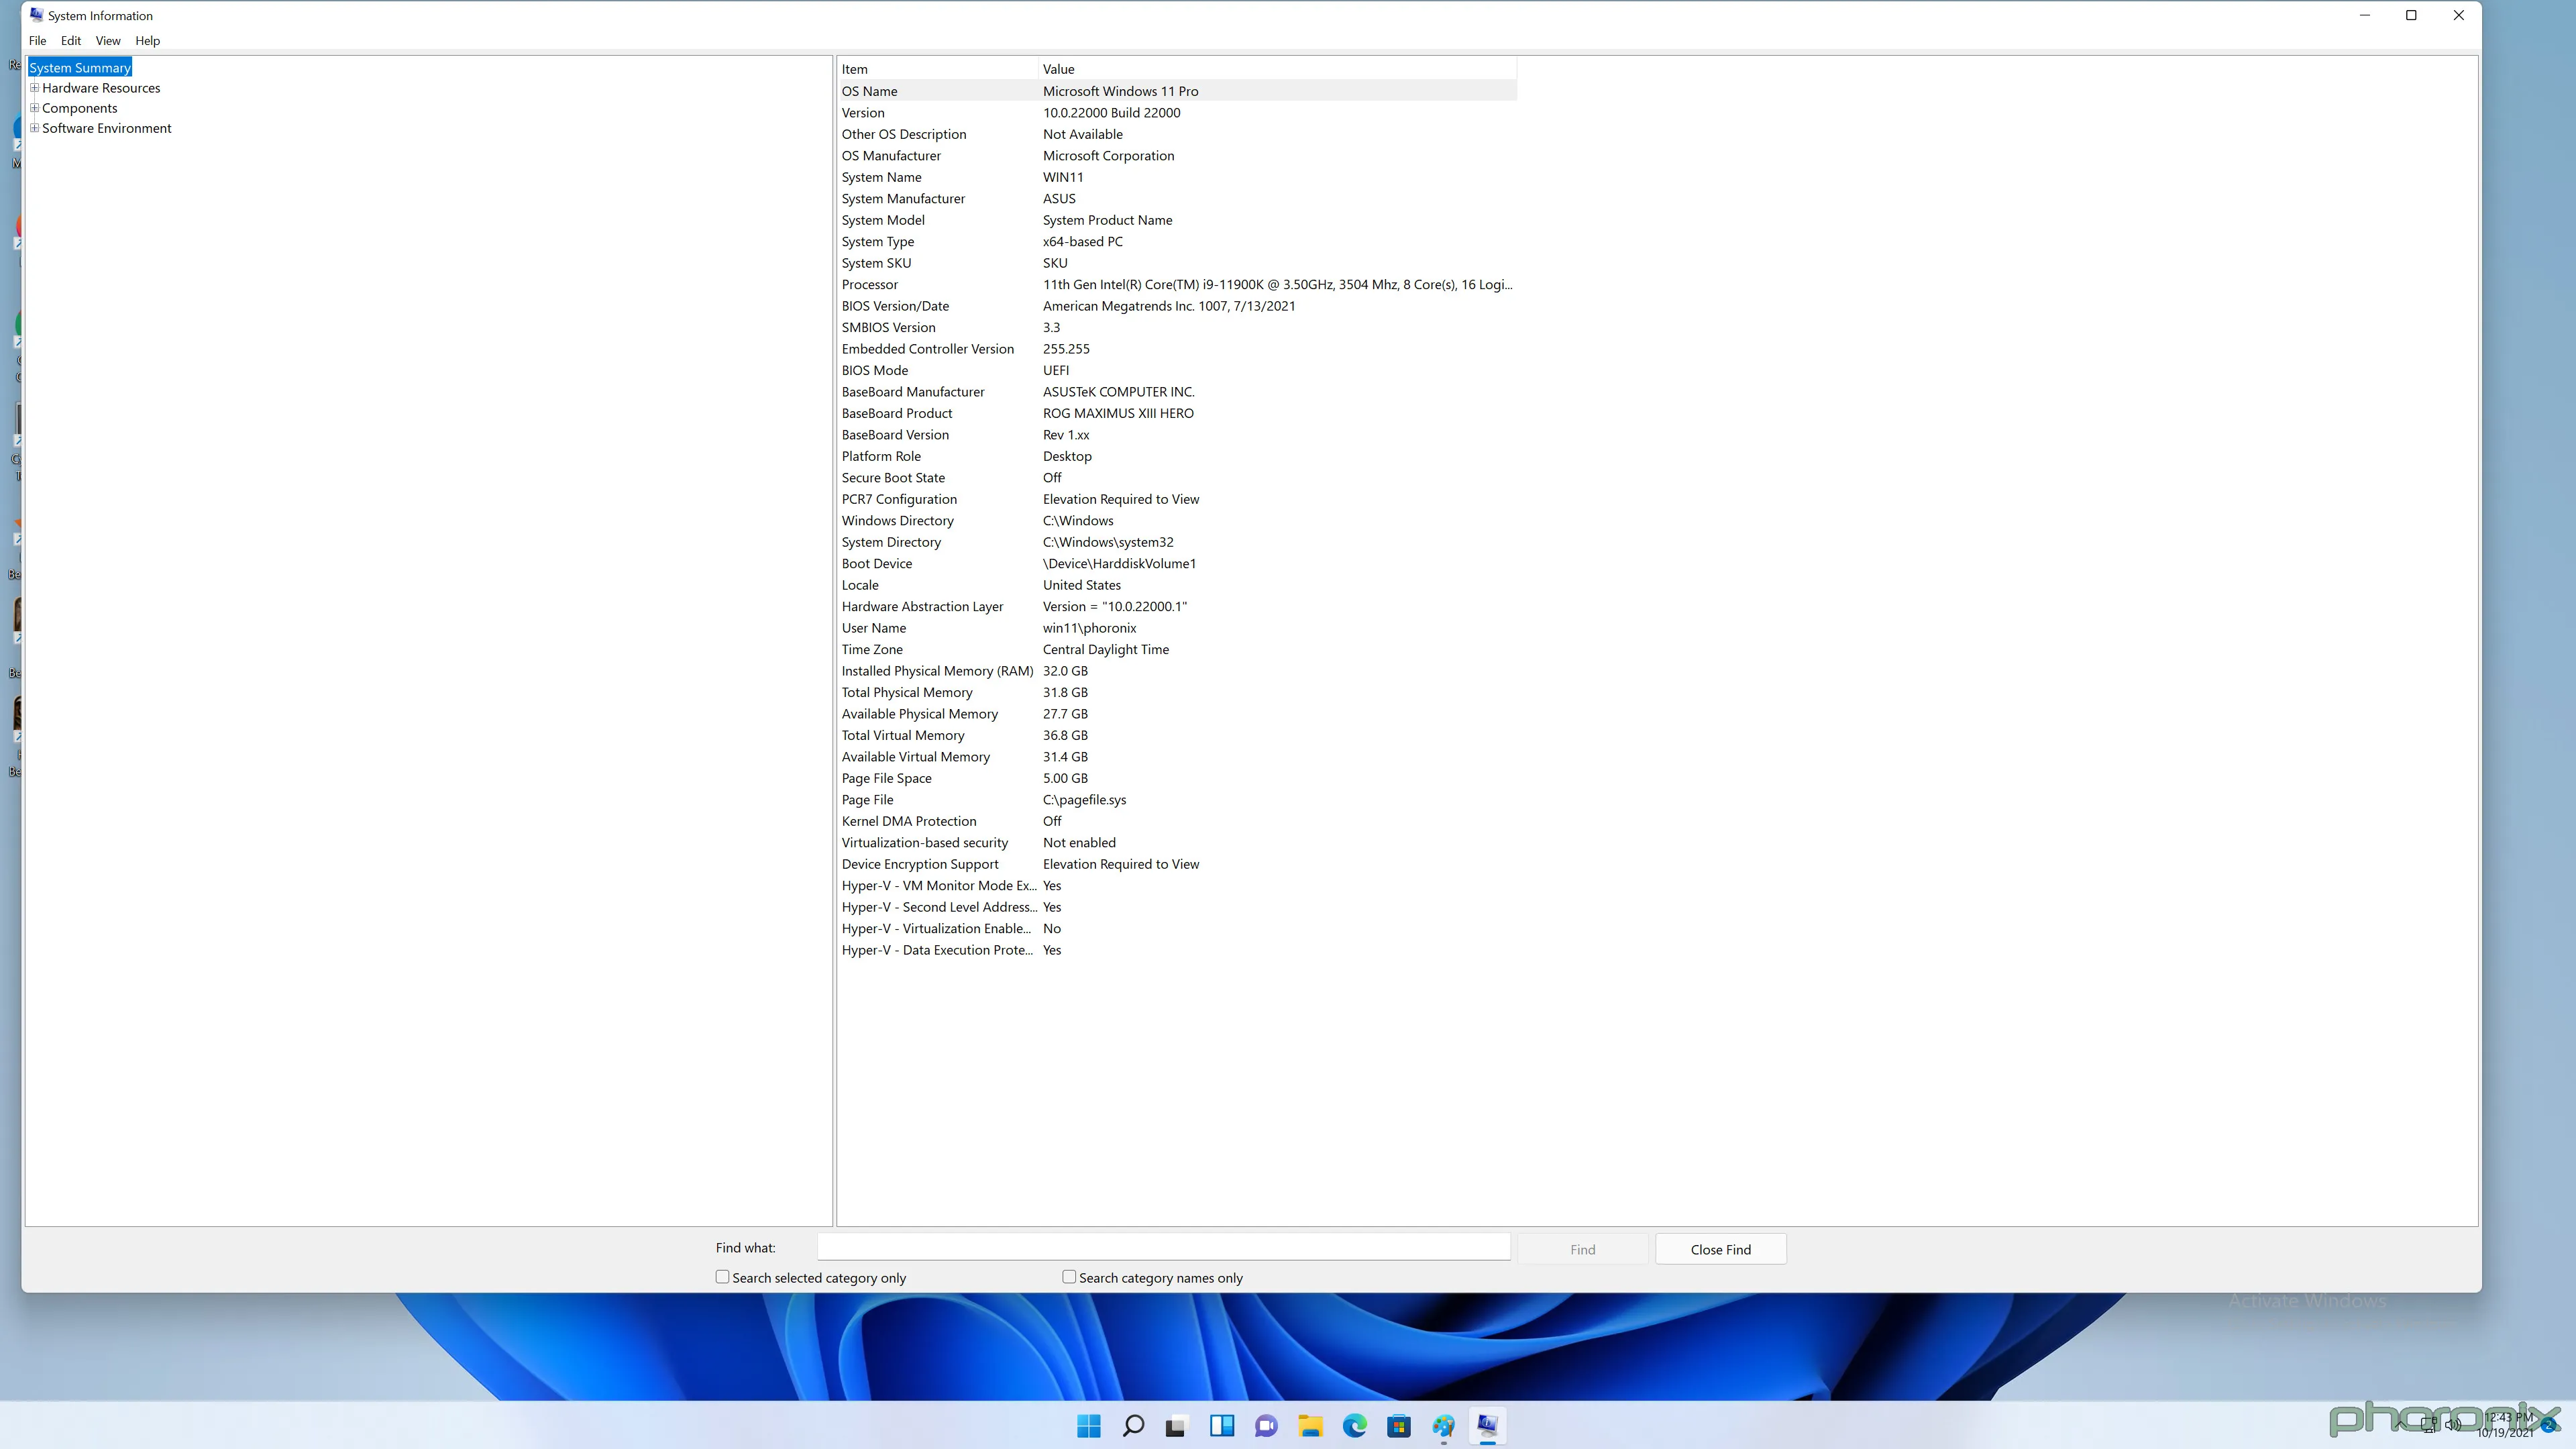Click System Information taskbar icon

(x=1488, y=1426)
